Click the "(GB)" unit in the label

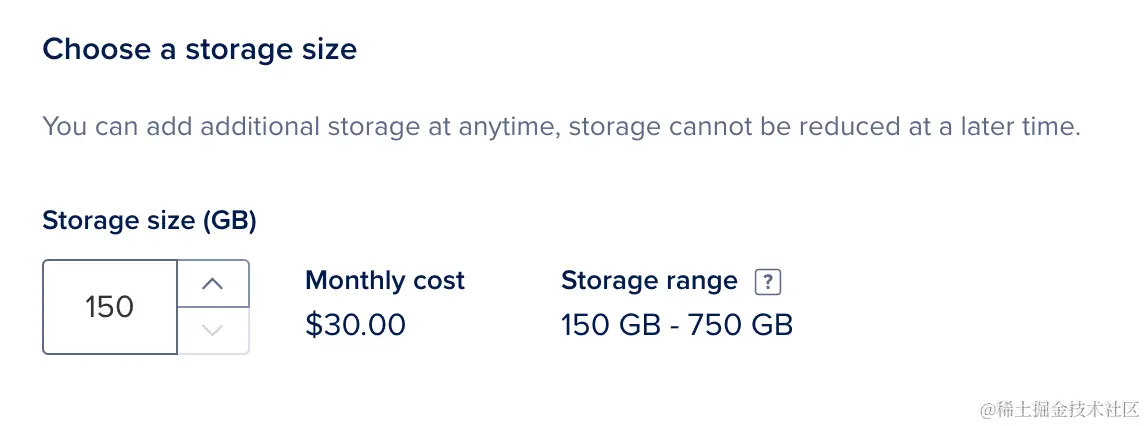click(x=230, y=221)
